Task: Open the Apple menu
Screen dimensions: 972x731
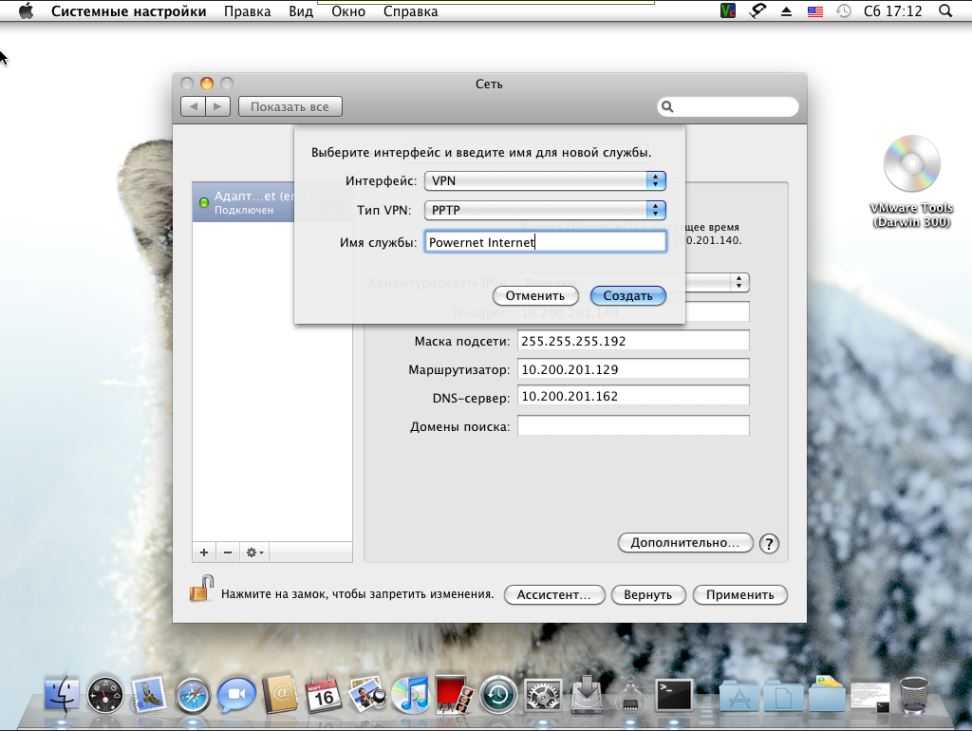Action: coord(25,11)
